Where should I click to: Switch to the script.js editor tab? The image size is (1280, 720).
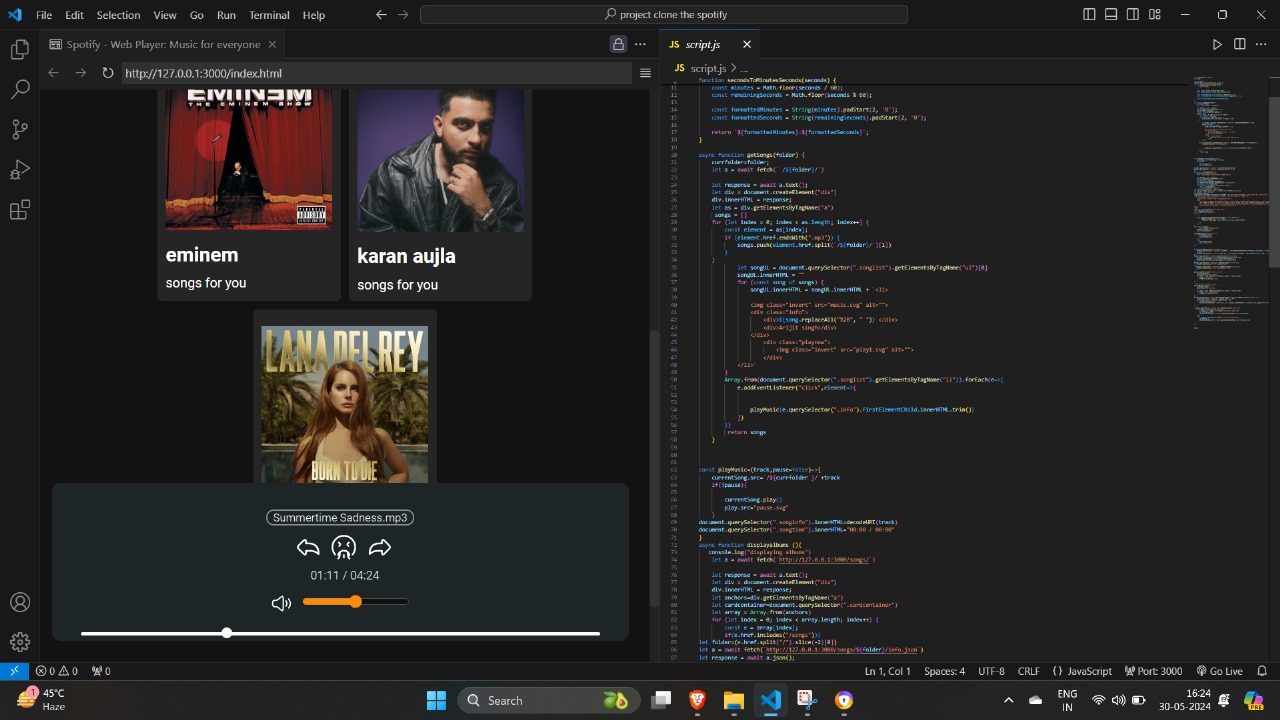(x=702, y=44)
